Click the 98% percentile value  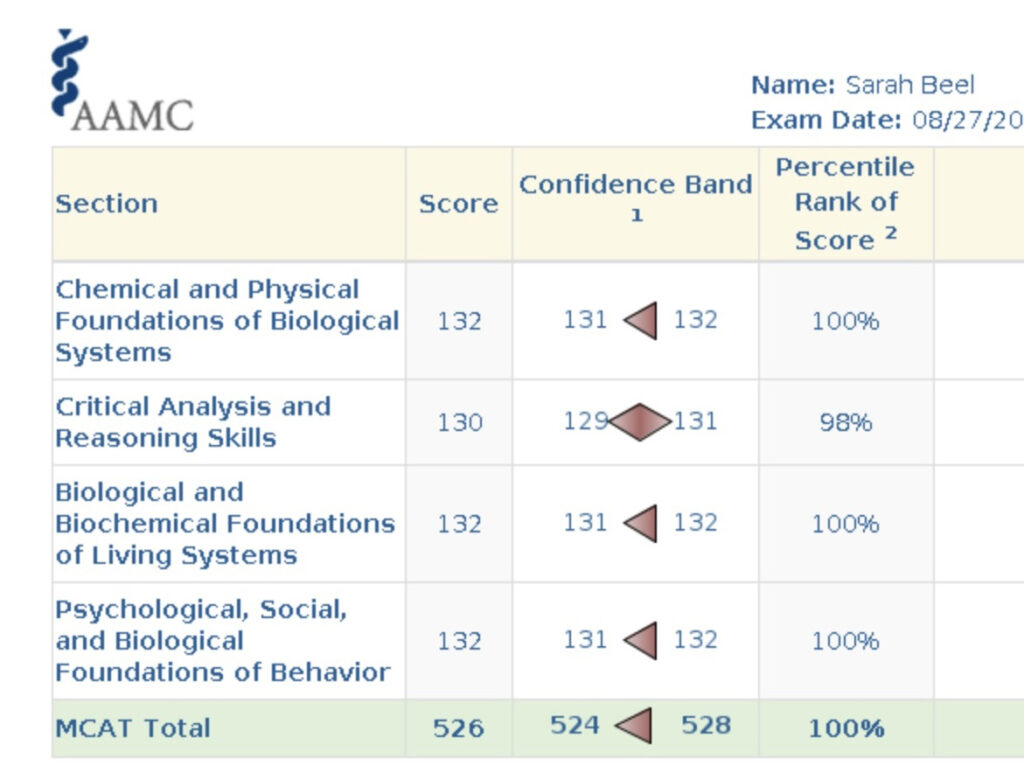coord(845,422)
